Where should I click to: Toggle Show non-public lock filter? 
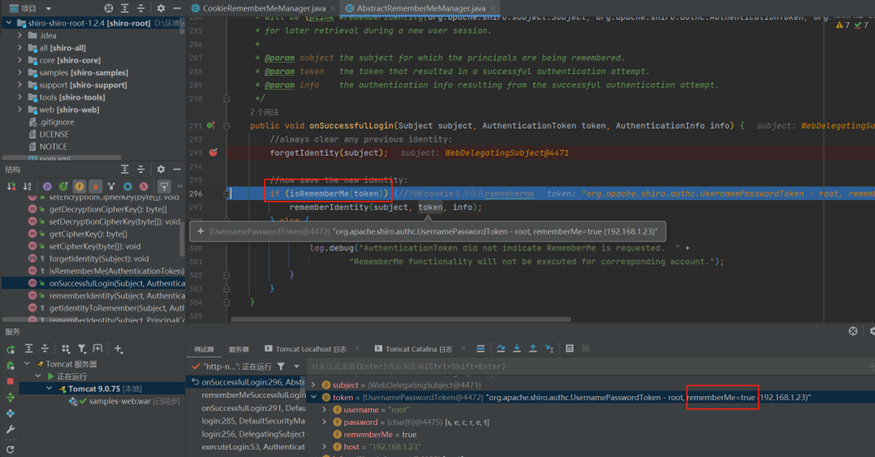(x=95, y=186)
